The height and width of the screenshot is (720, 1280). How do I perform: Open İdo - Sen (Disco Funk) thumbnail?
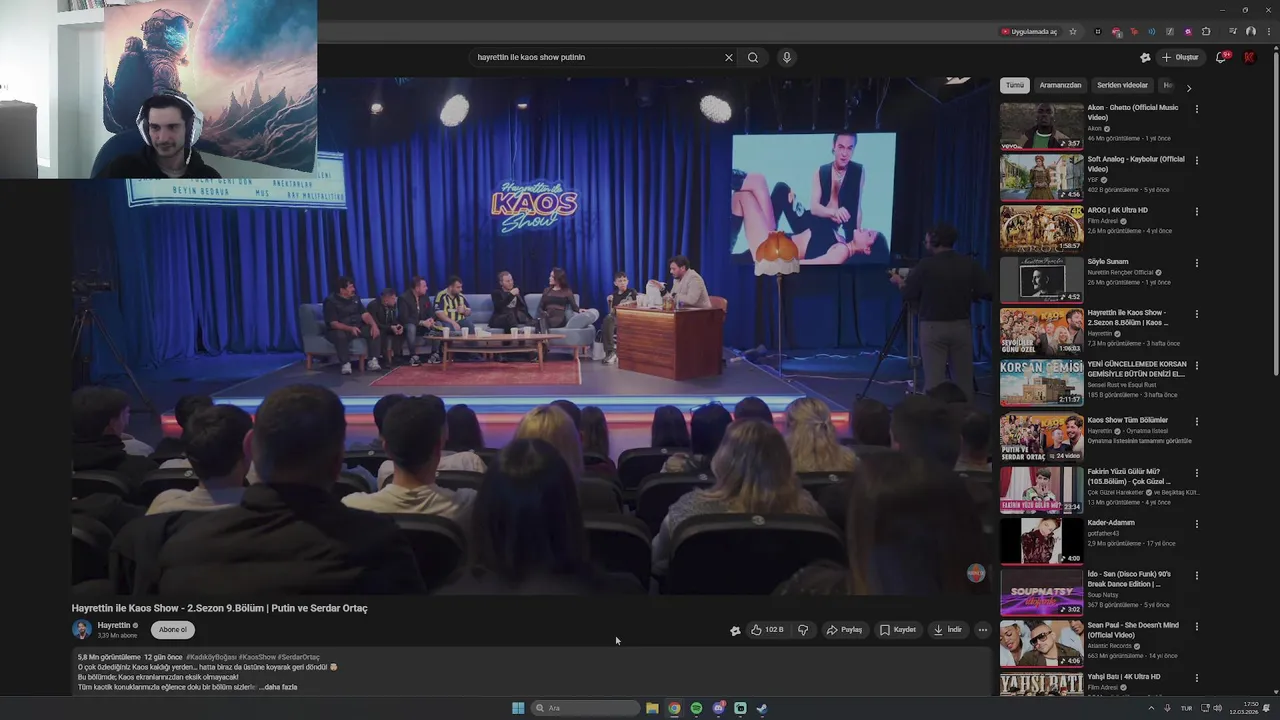[1041, 592]
